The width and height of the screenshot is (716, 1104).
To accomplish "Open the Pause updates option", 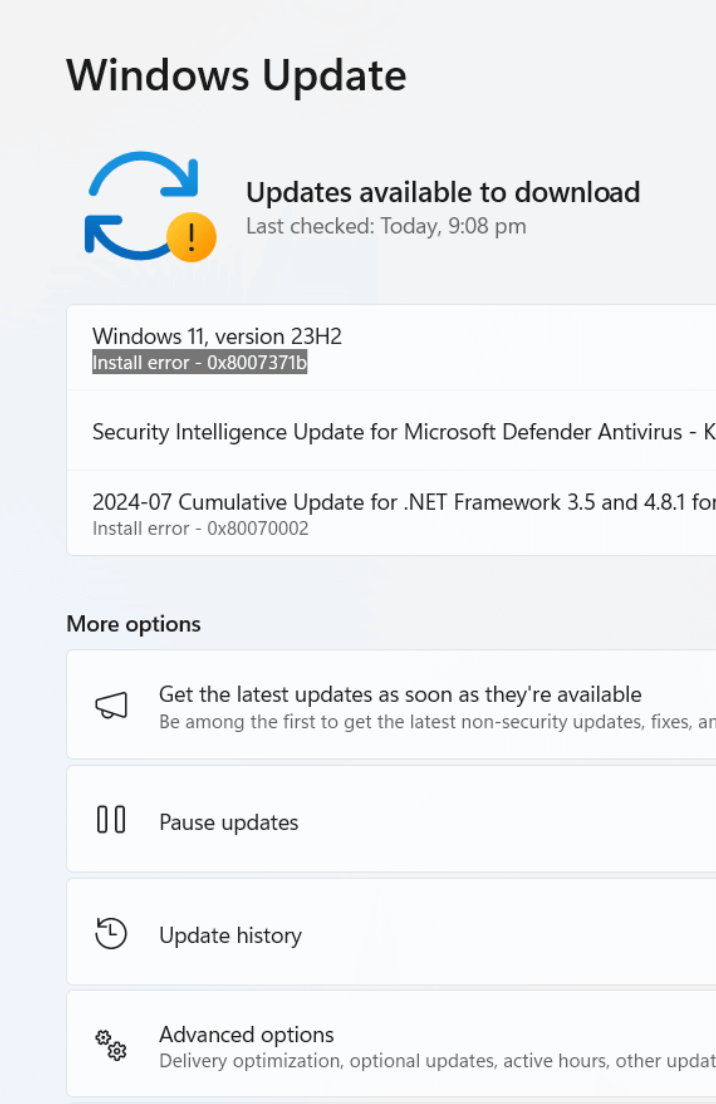I will coord(229,822).
